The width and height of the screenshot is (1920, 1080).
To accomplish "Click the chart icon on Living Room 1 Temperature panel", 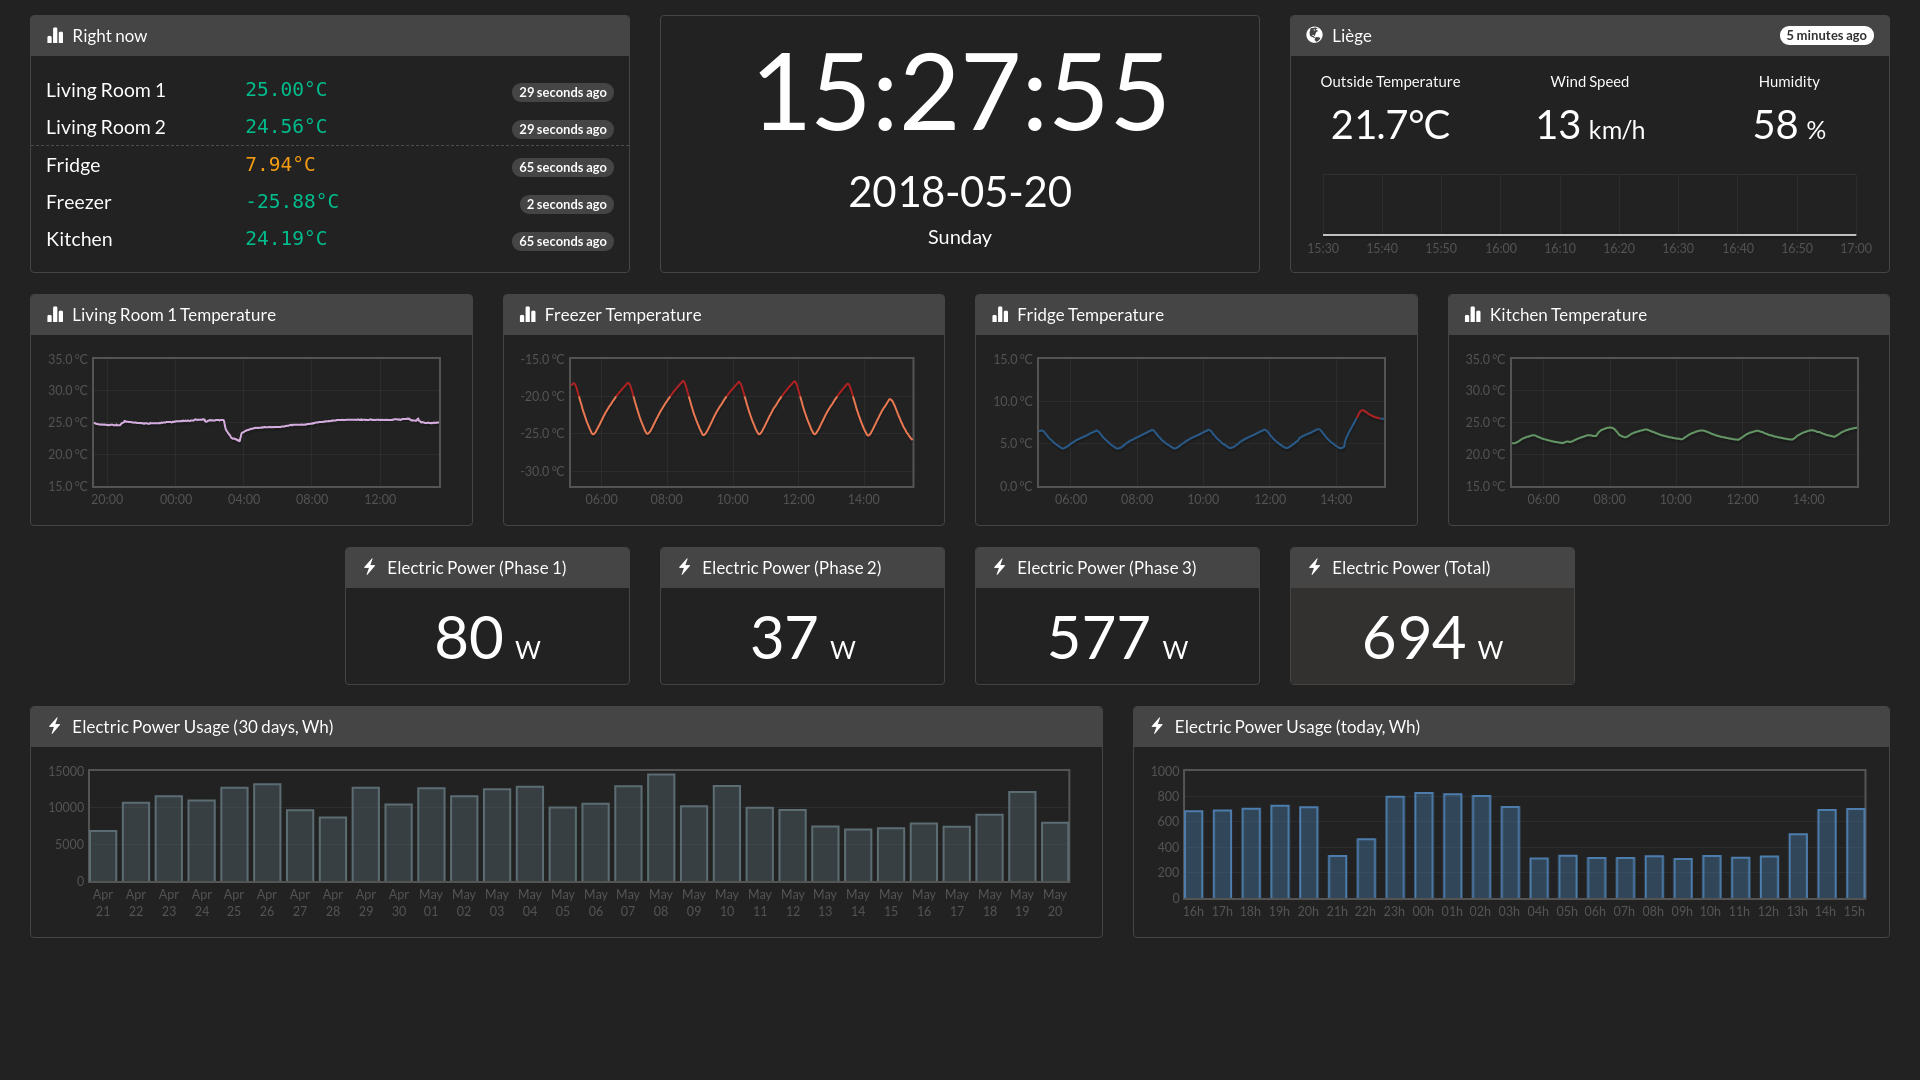I will pos(55,314).
